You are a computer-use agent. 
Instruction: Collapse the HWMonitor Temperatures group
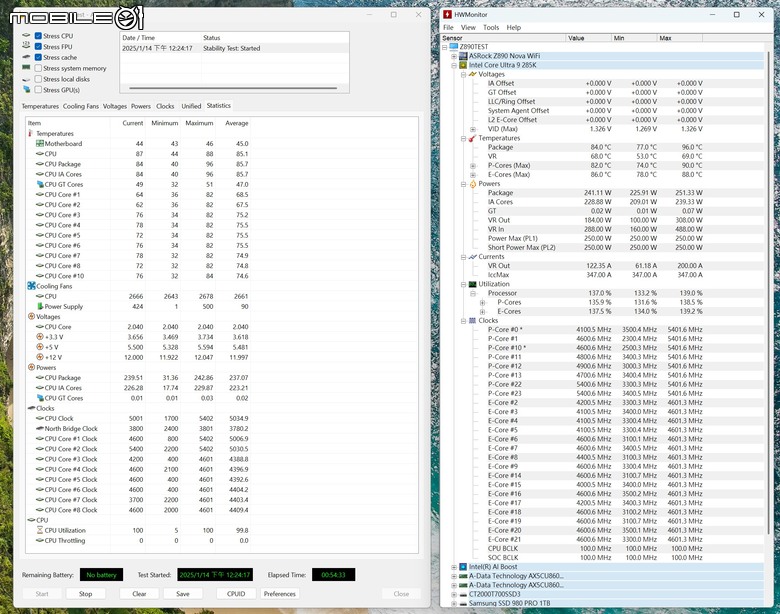click(463, 138)
